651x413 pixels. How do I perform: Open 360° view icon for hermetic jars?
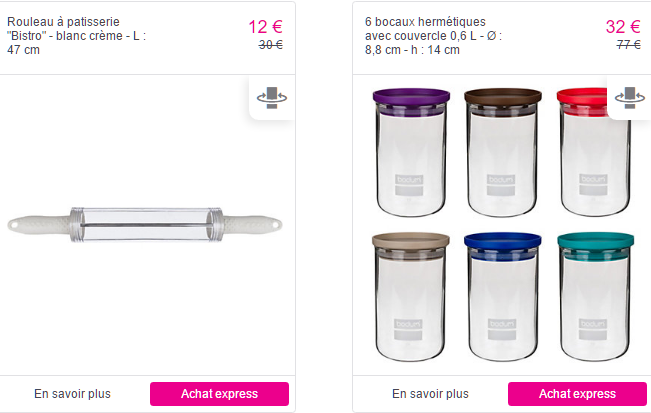(630, 98)
